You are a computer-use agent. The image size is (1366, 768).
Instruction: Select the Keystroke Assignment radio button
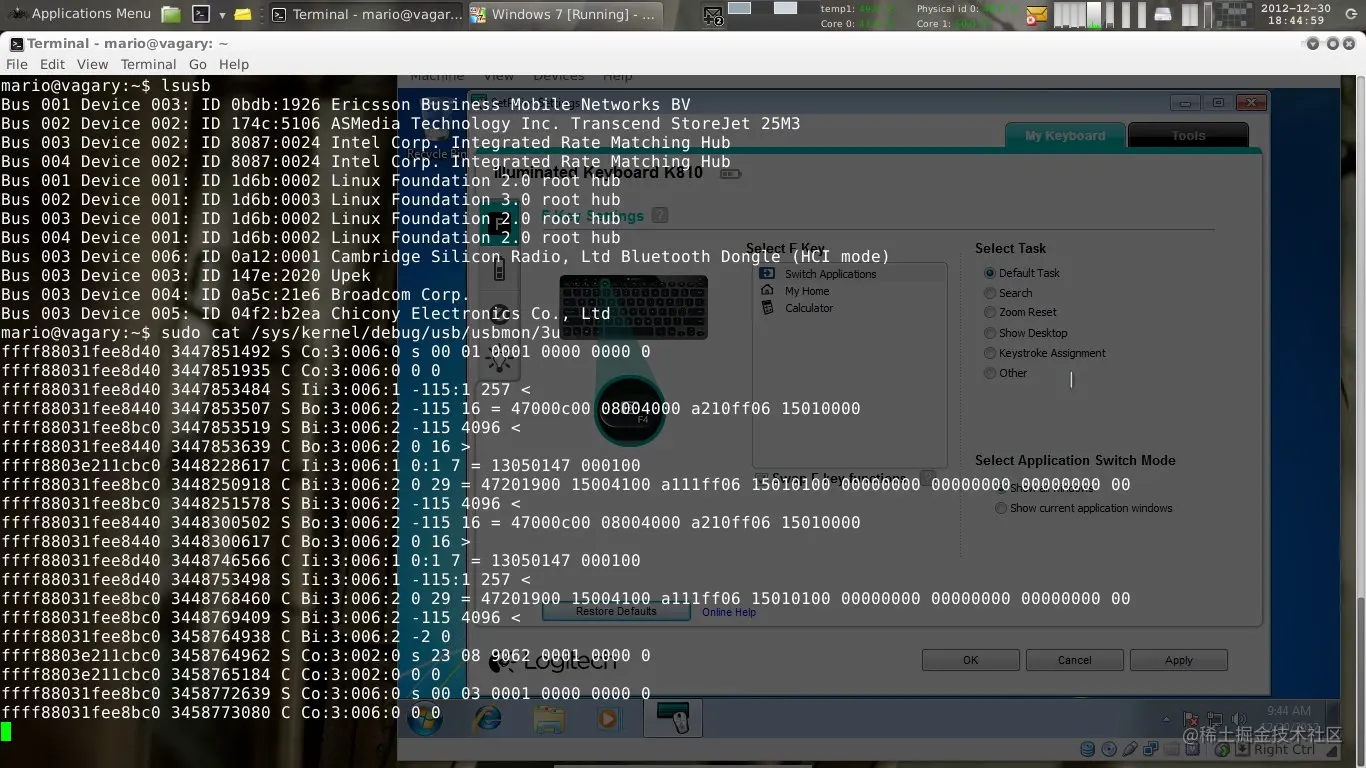990,353
